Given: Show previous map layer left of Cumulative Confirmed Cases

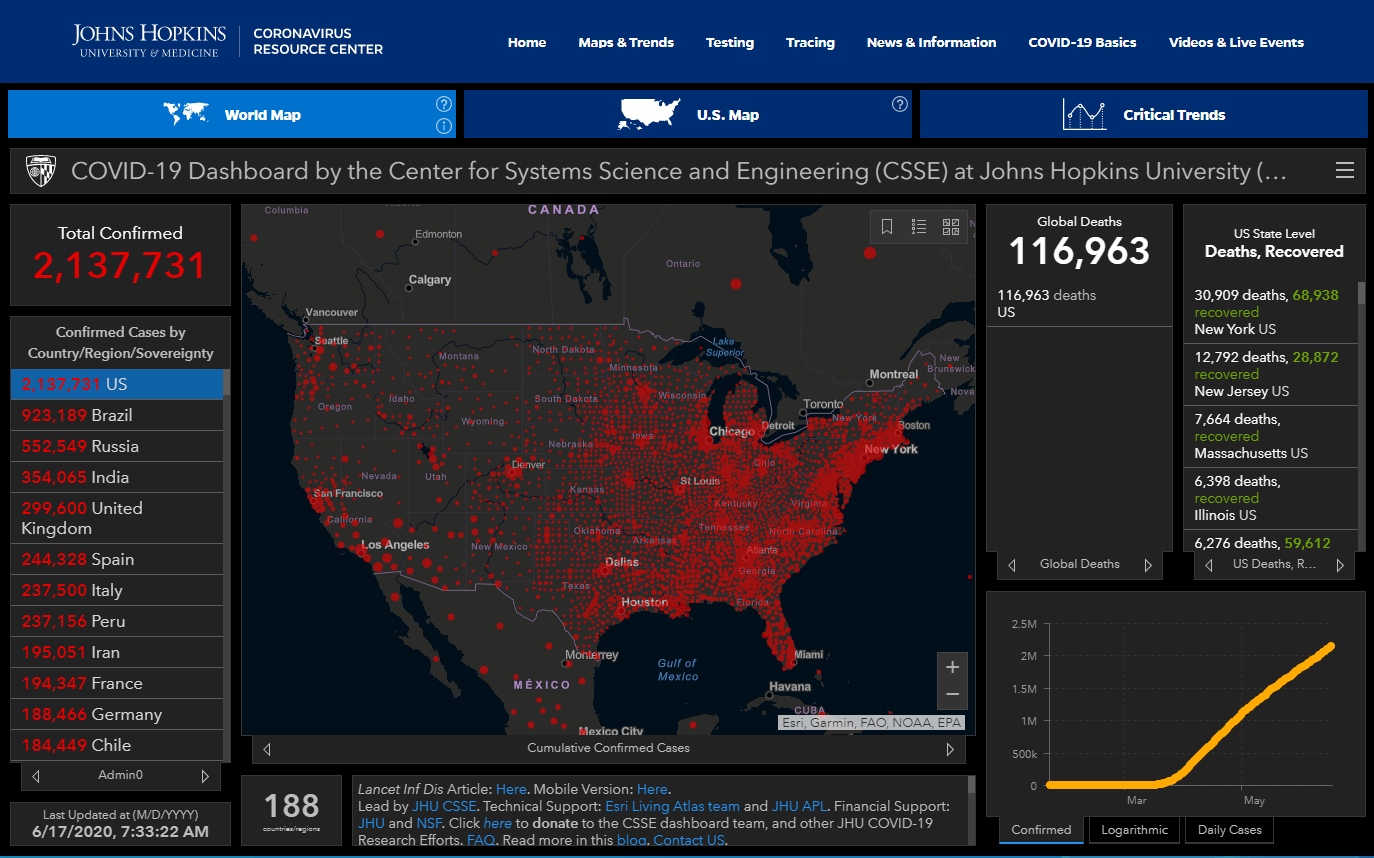Looking at the screenshot, I should [x=267, y=748].
